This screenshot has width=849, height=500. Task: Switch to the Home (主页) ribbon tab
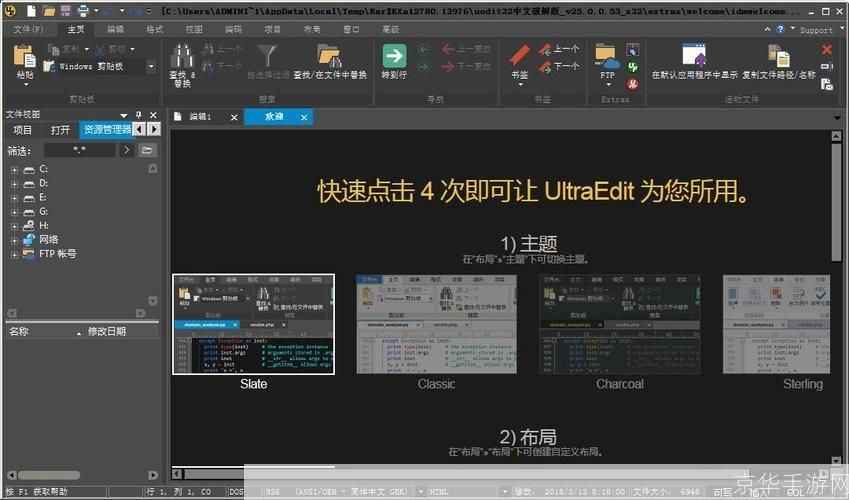(76, 29)
